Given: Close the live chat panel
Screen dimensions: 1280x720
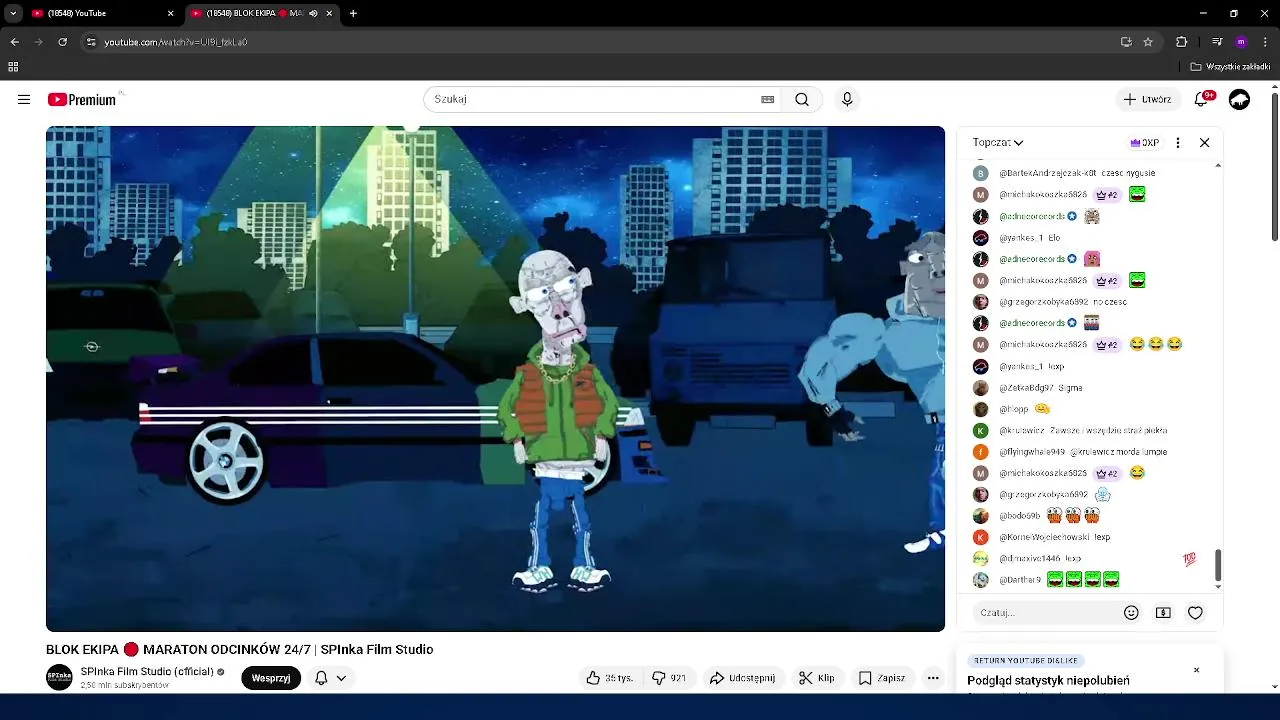Looking at the screenshot, I should 1205,142.
